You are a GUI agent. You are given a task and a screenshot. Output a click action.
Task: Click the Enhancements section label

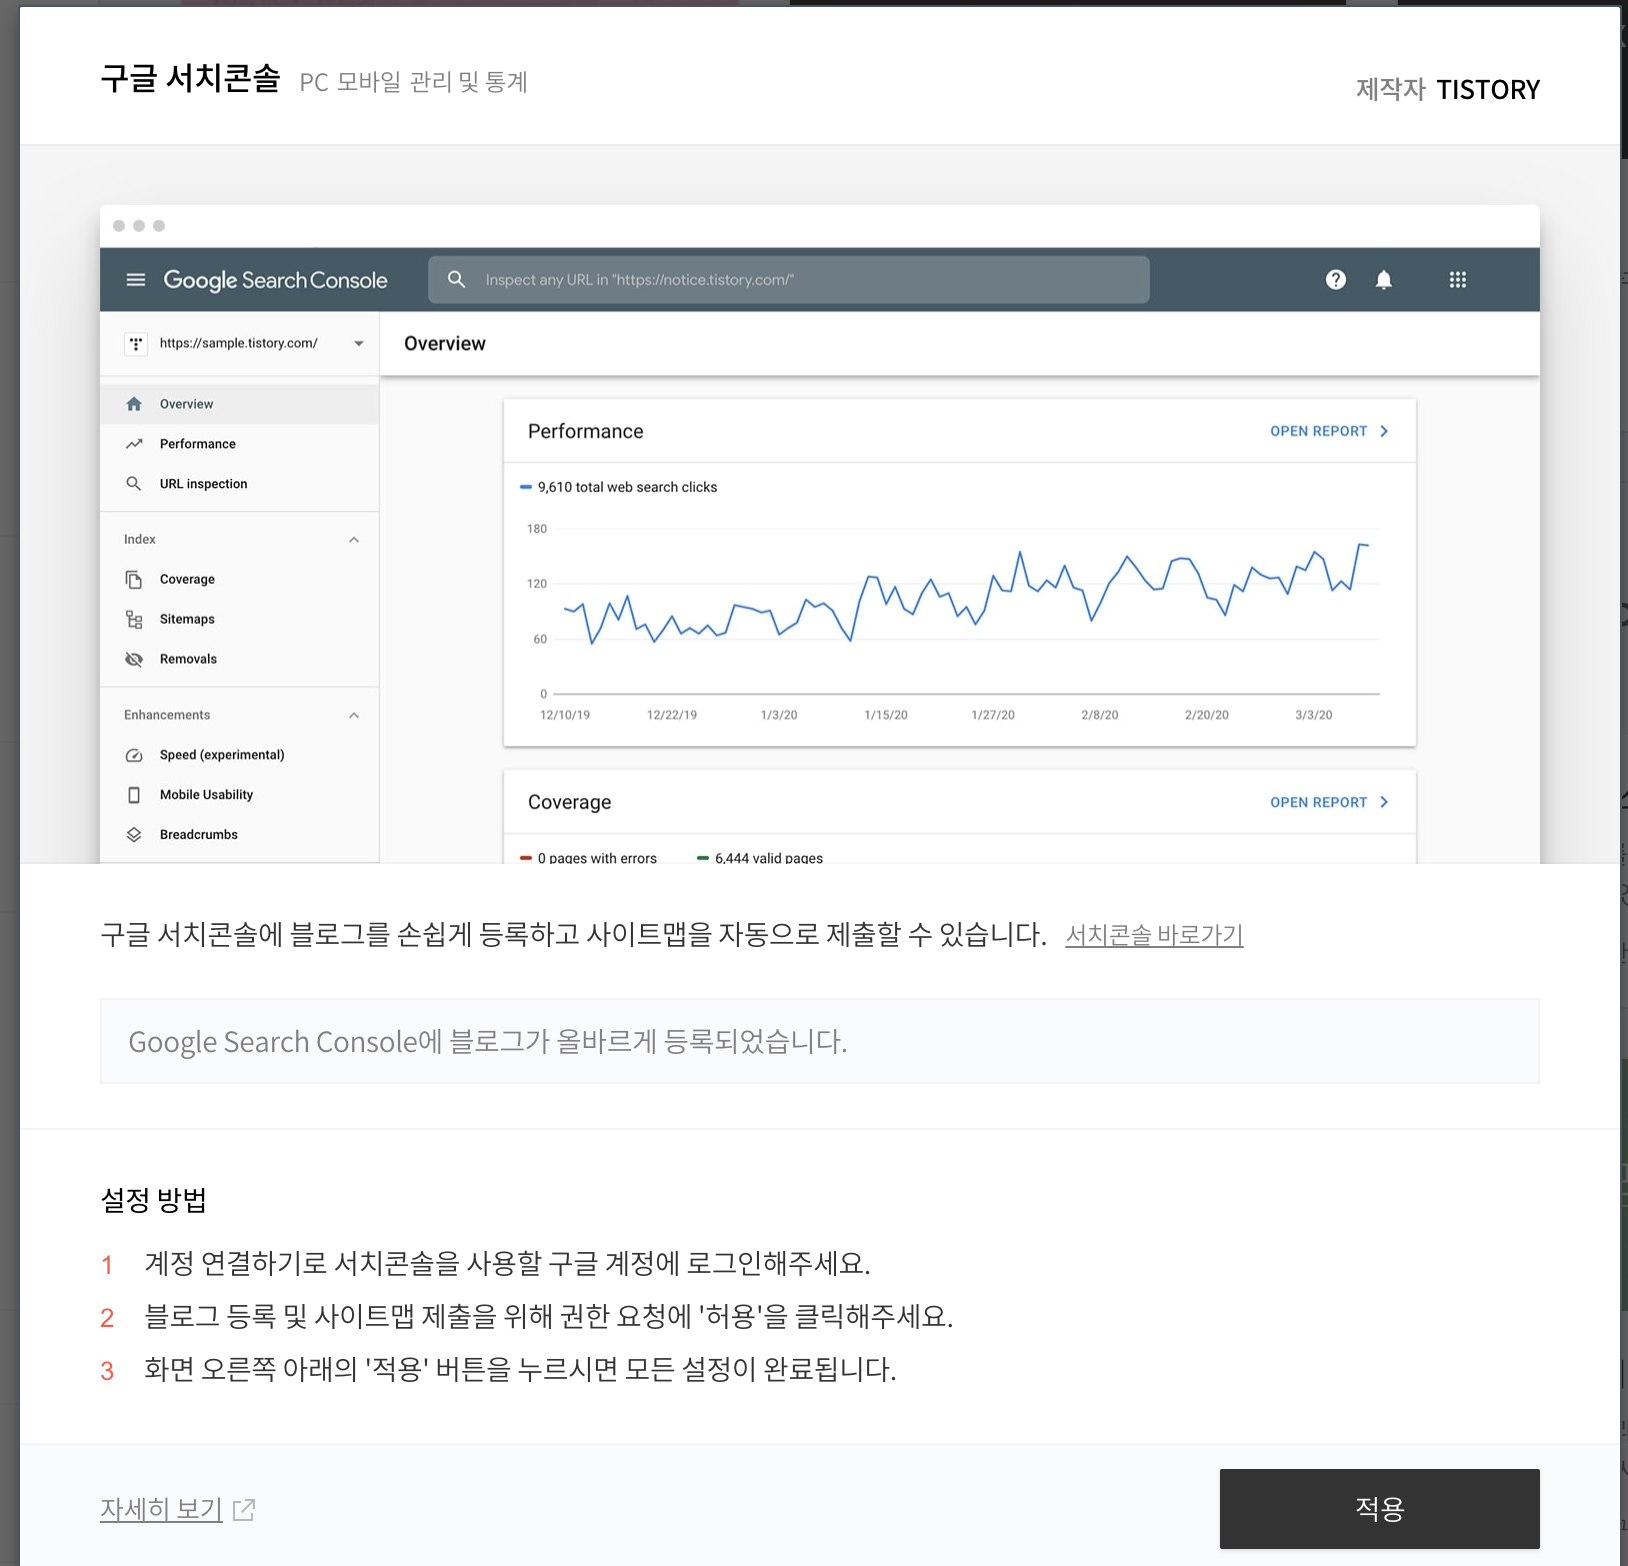point(167,715)
